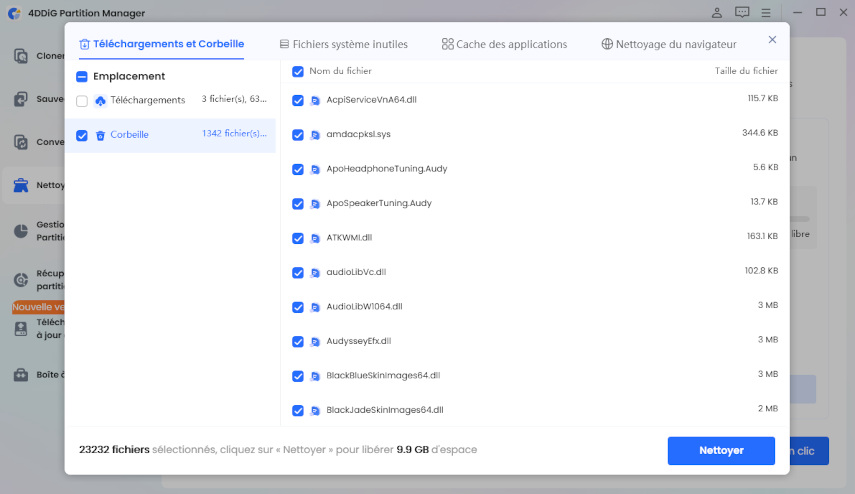The width and height of the screenshot is (855, 494).
Task: Select the Boîte à outils toolbox icon
Action: point(21,375)
